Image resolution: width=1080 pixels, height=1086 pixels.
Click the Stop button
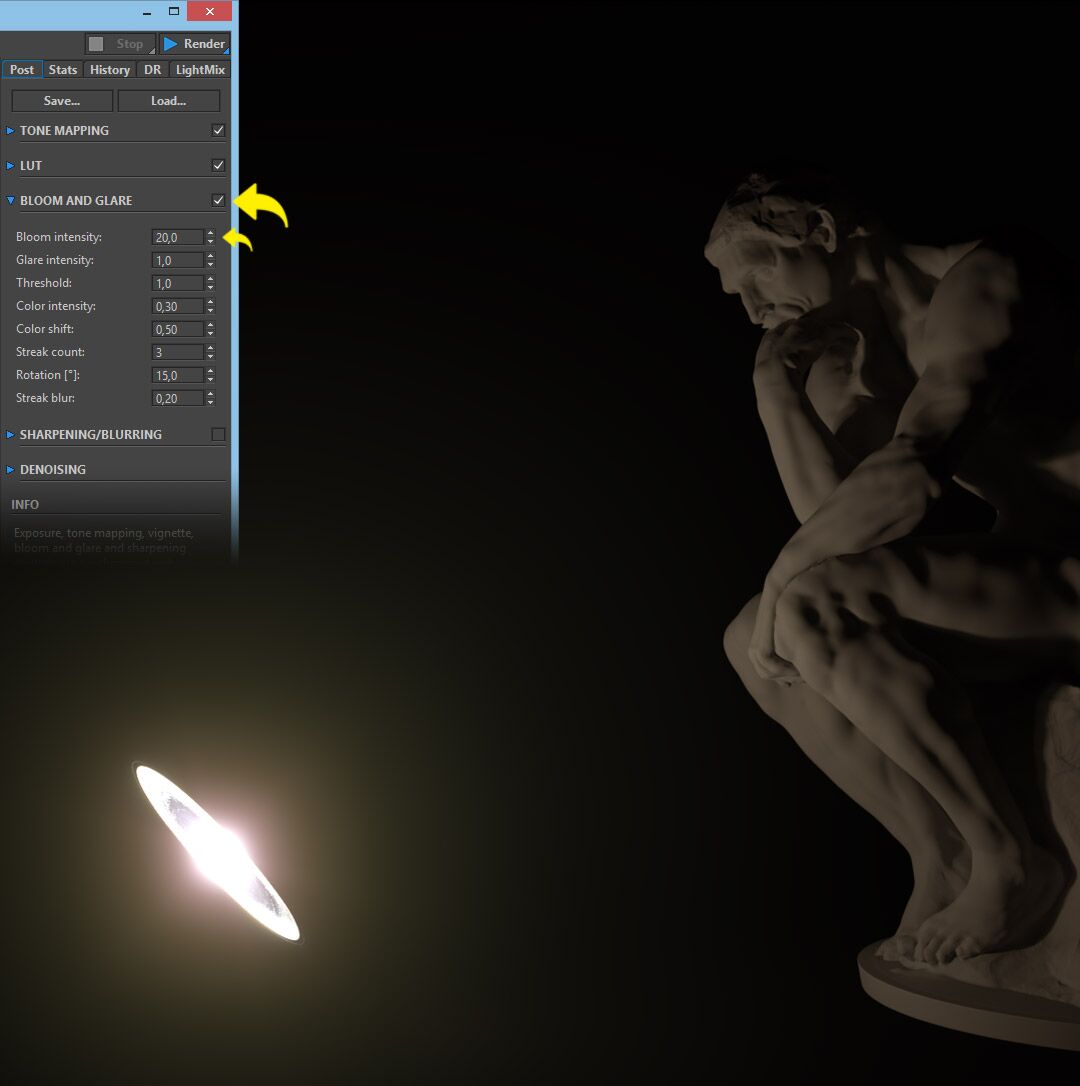click(x=120, y=44)
